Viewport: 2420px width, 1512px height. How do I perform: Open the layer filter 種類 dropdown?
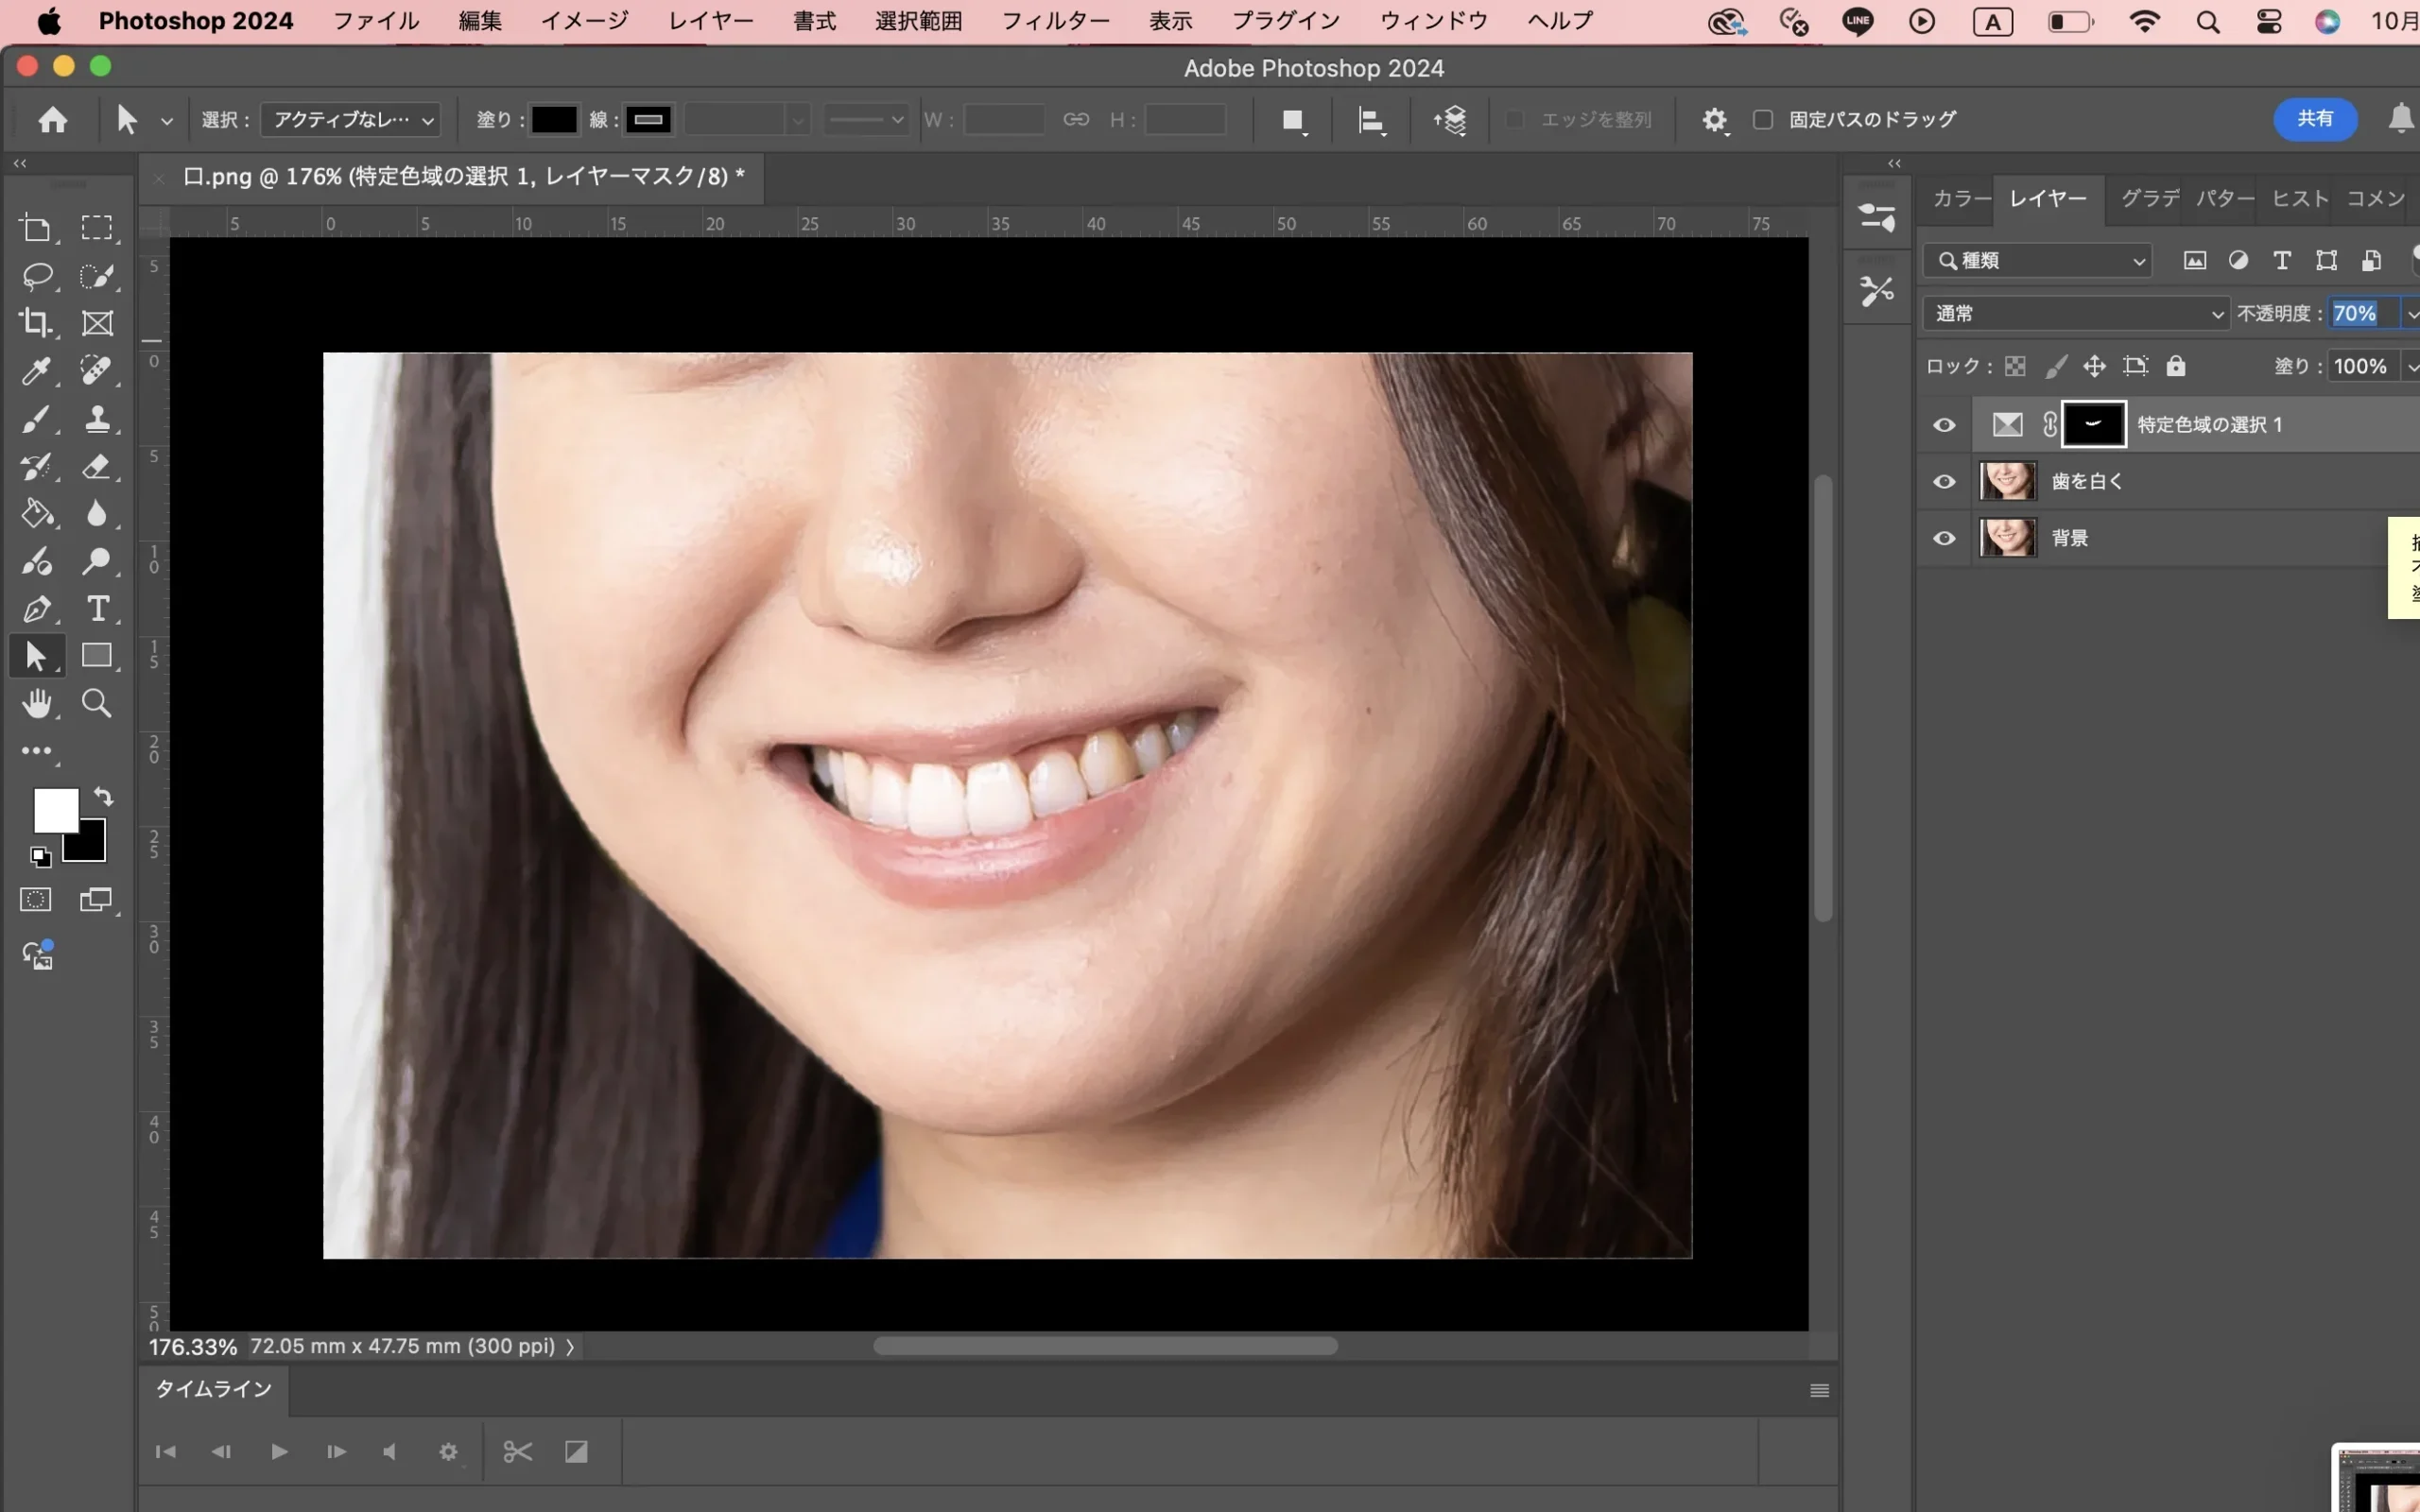[x=2038, y=261]
